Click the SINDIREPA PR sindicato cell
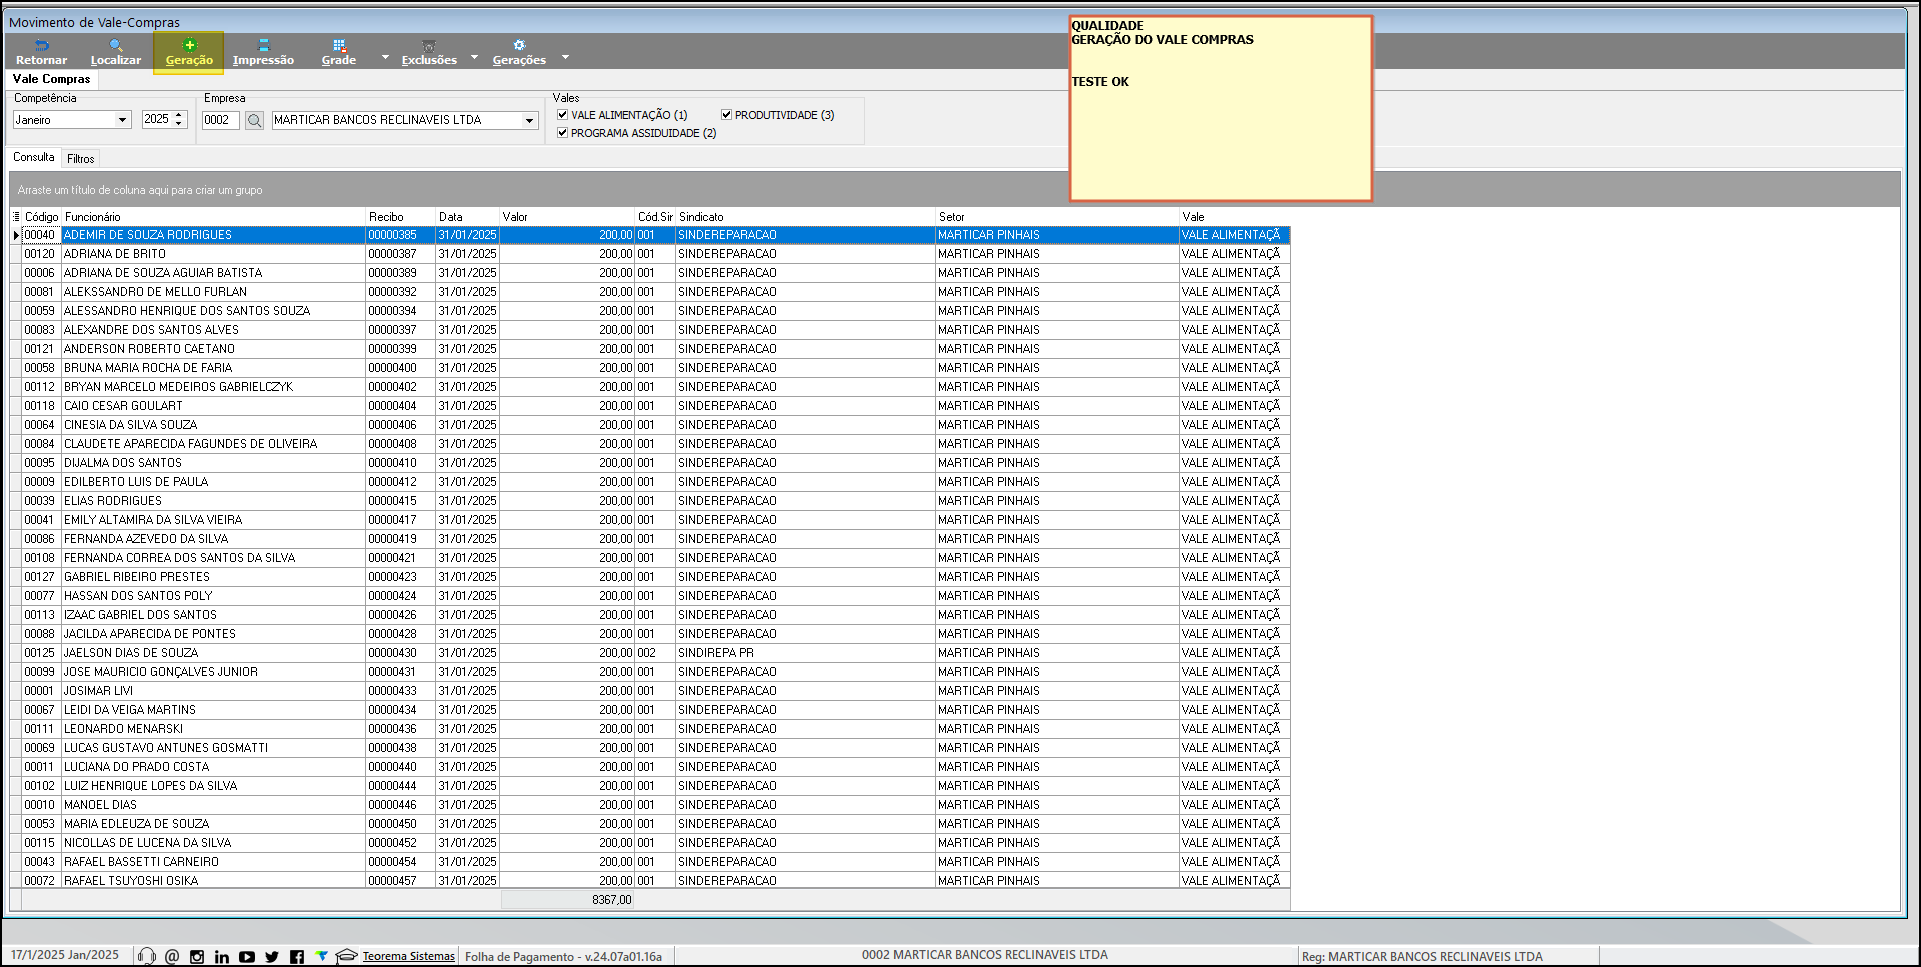The width and height of the screenshot is (1921, 967). 805,653
